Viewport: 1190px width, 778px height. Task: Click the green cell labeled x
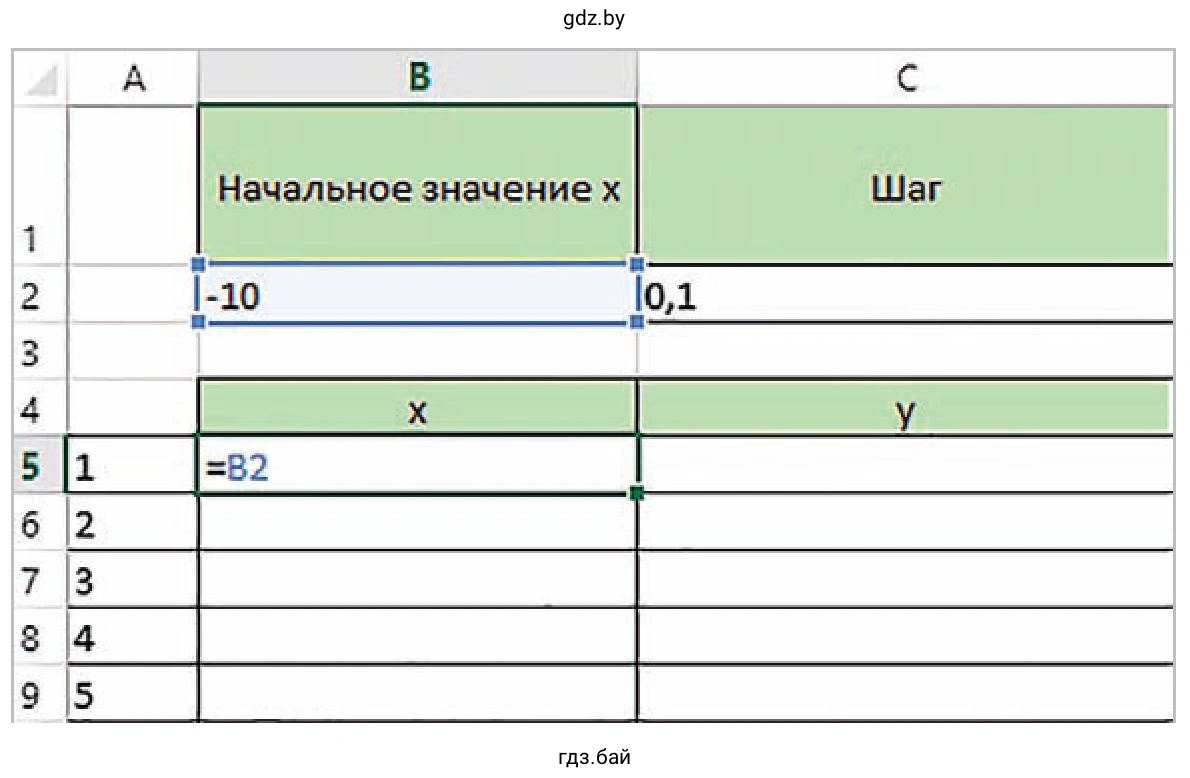418,408
